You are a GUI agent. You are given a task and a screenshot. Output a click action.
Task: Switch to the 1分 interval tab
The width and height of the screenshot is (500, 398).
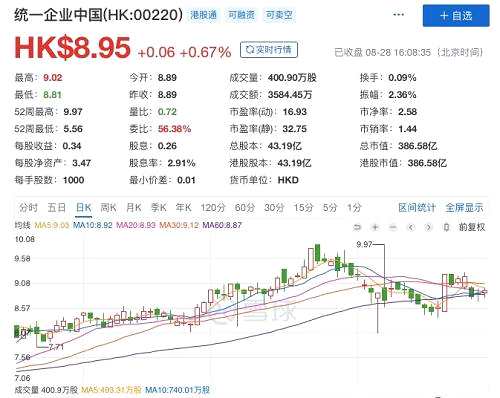click(x=354, y=208)
